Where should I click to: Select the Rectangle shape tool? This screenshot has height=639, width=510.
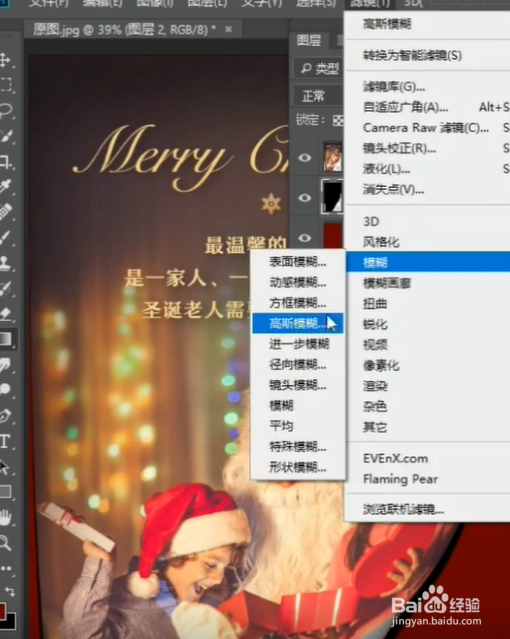coord(6,492)
